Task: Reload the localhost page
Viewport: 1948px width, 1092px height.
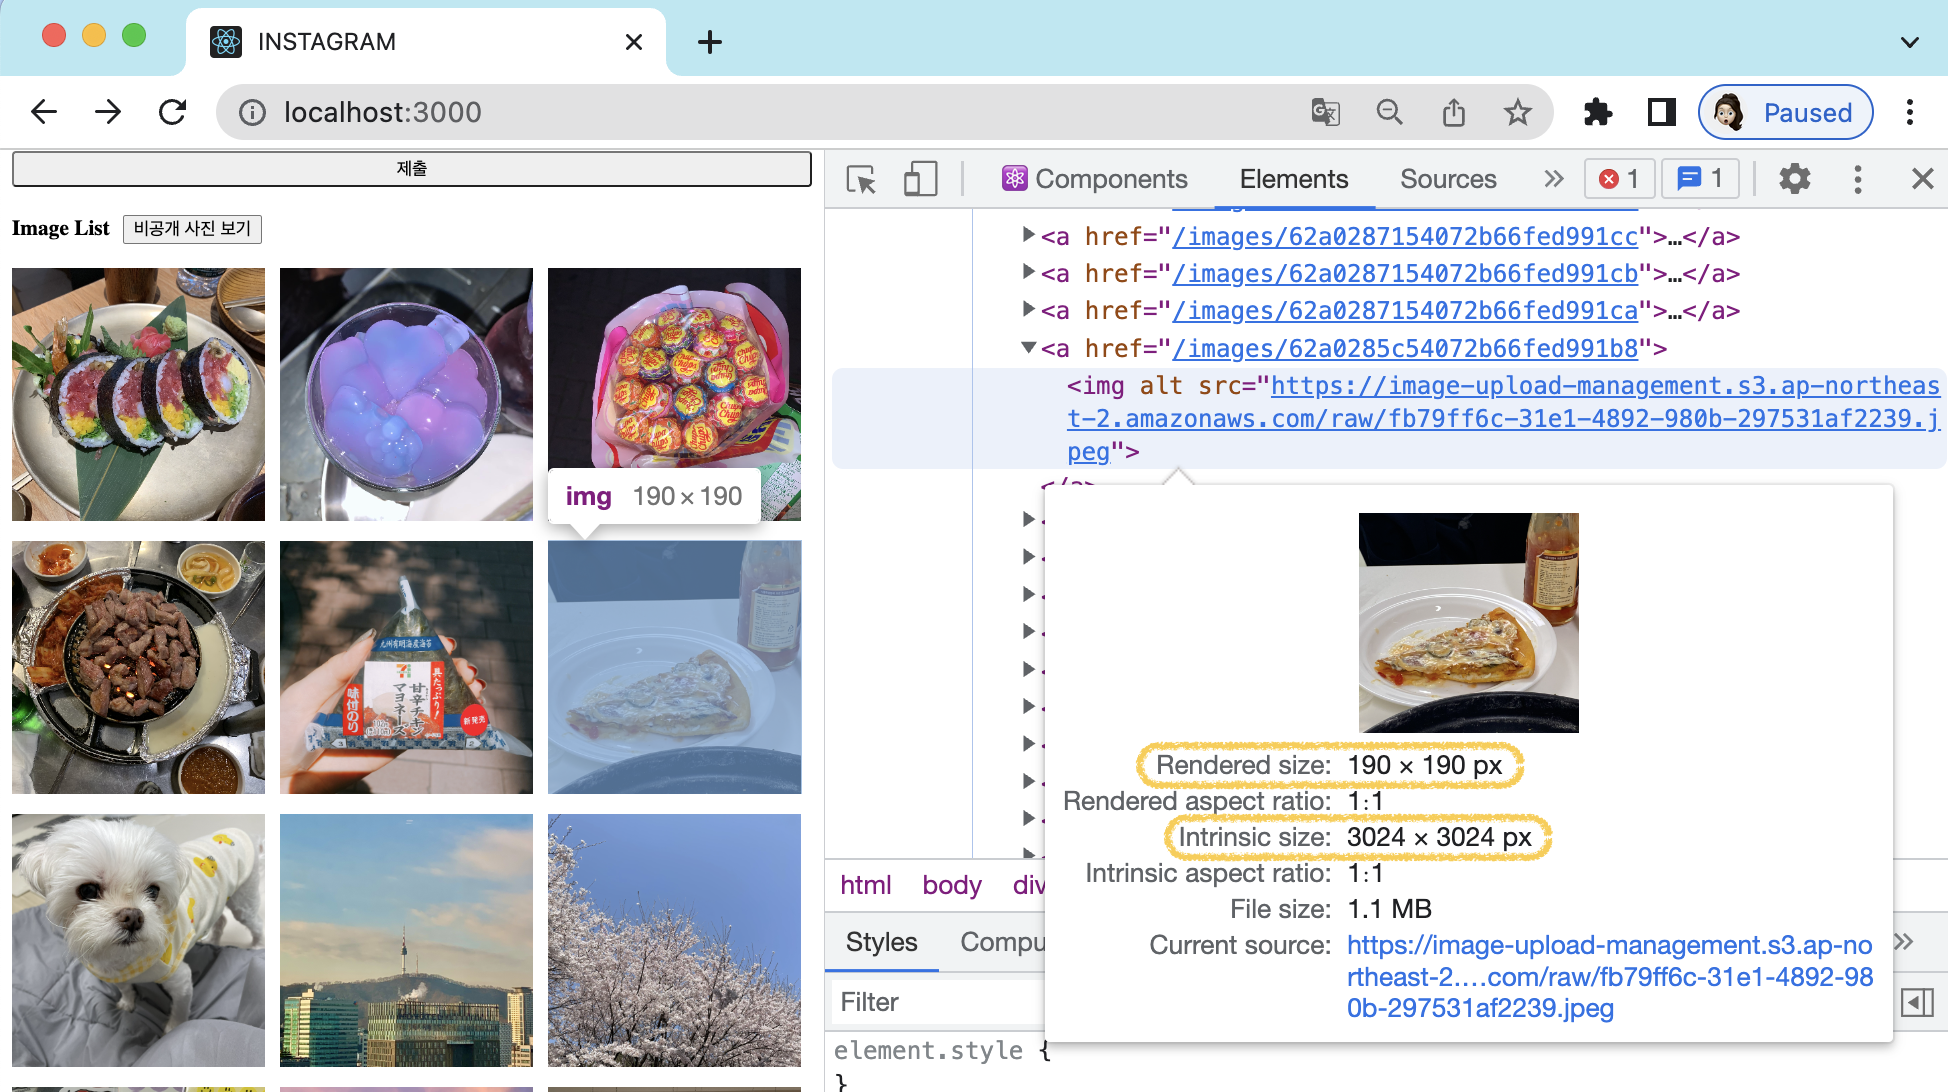Action: click(x=172, y=112)
